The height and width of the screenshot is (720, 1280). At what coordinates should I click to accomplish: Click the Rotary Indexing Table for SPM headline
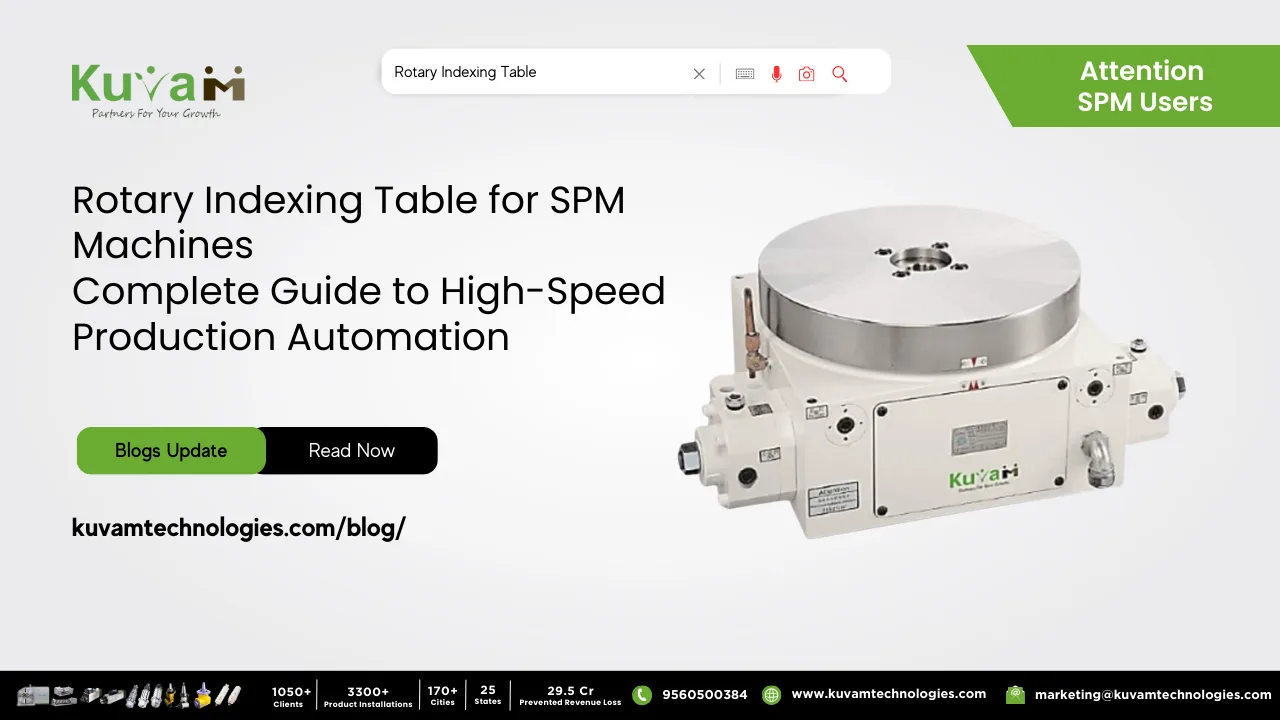point(369,269)
